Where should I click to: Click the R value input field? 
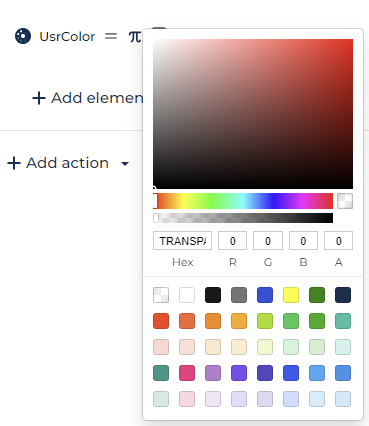pos(233,241)
